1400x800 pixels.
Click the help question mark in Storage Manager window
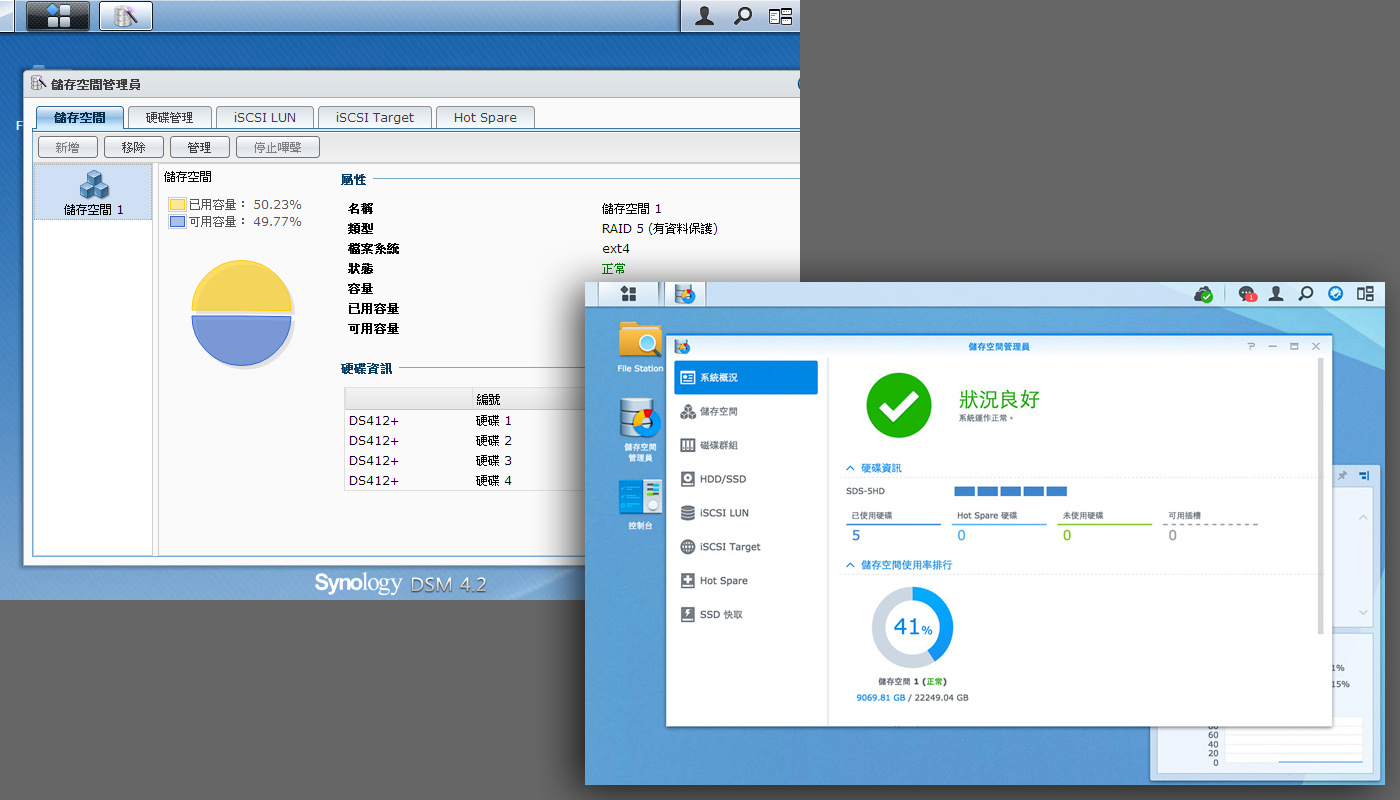[x=1251, y=346]
